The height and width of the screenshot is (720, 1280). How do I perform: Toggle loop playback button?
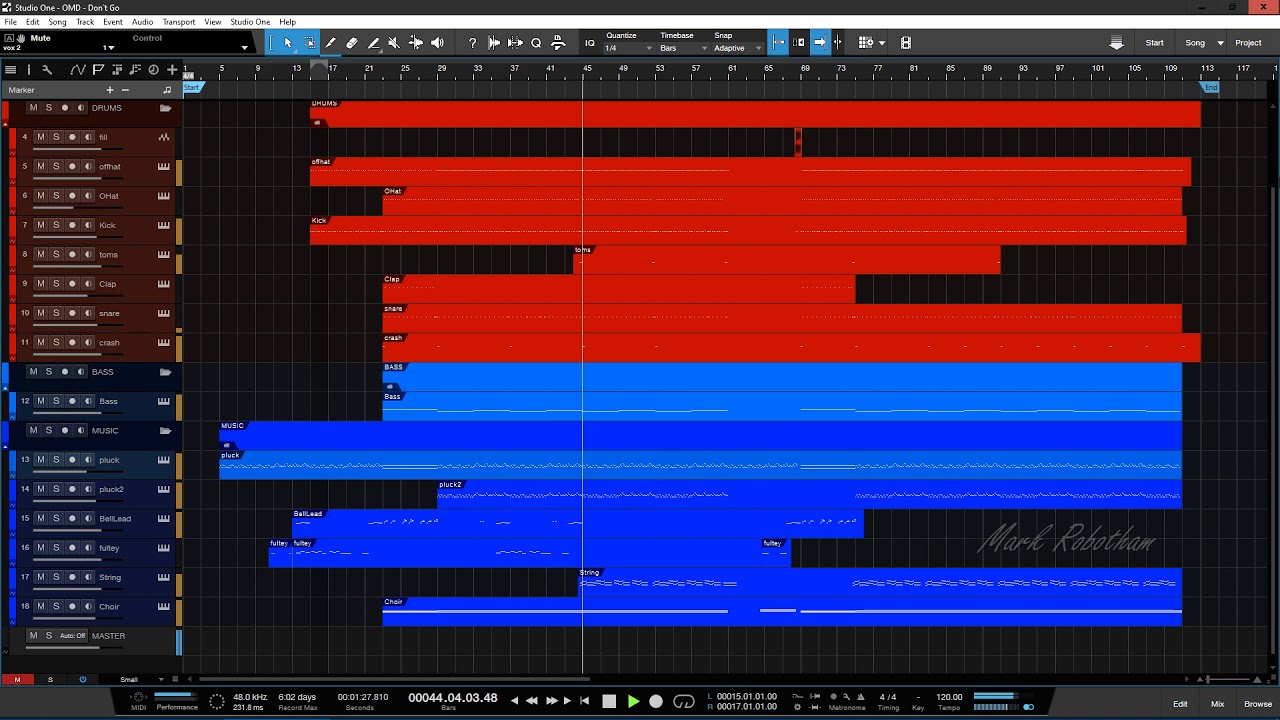684,702
